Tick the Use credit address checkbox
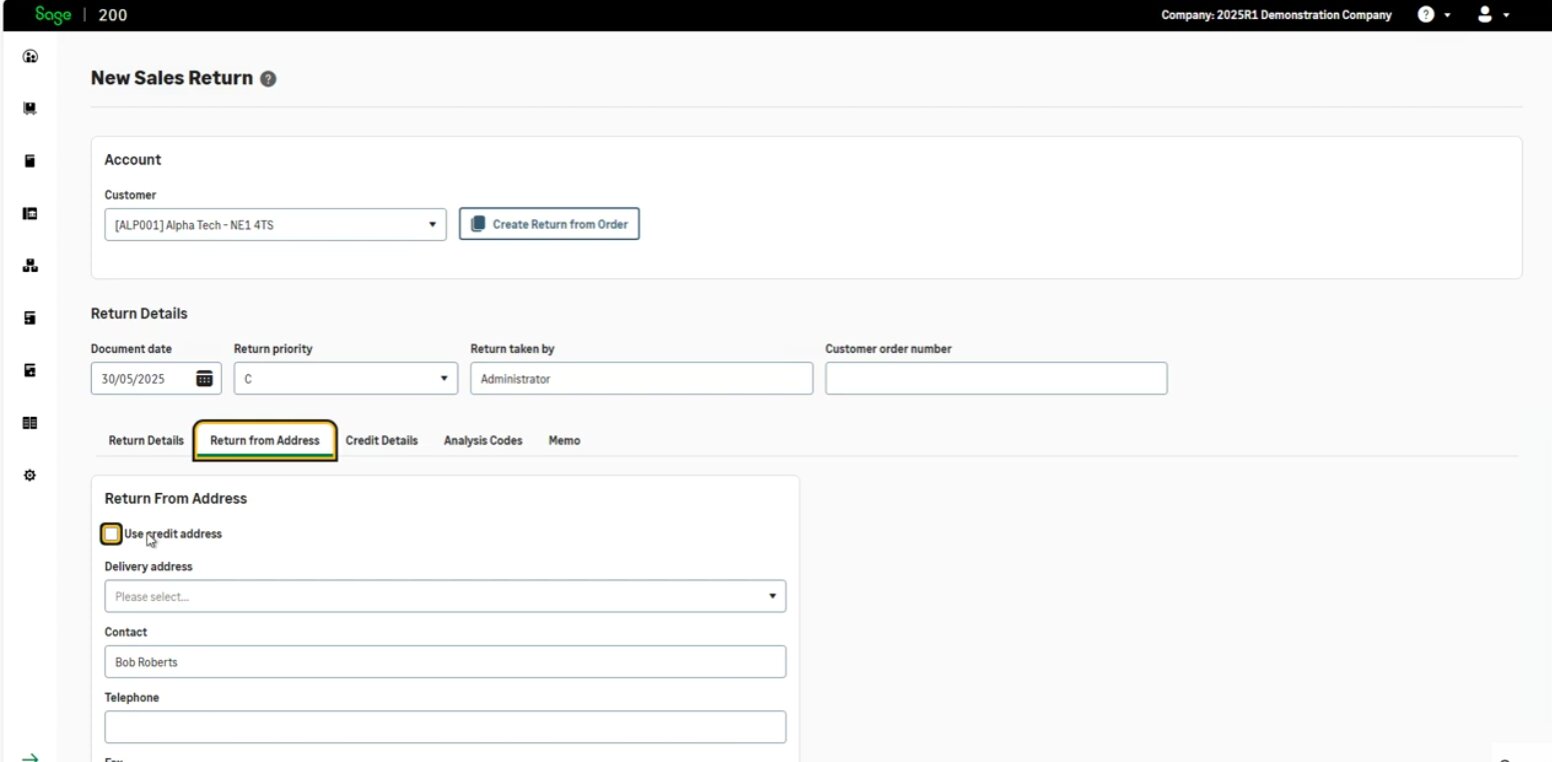 (111, 534)
